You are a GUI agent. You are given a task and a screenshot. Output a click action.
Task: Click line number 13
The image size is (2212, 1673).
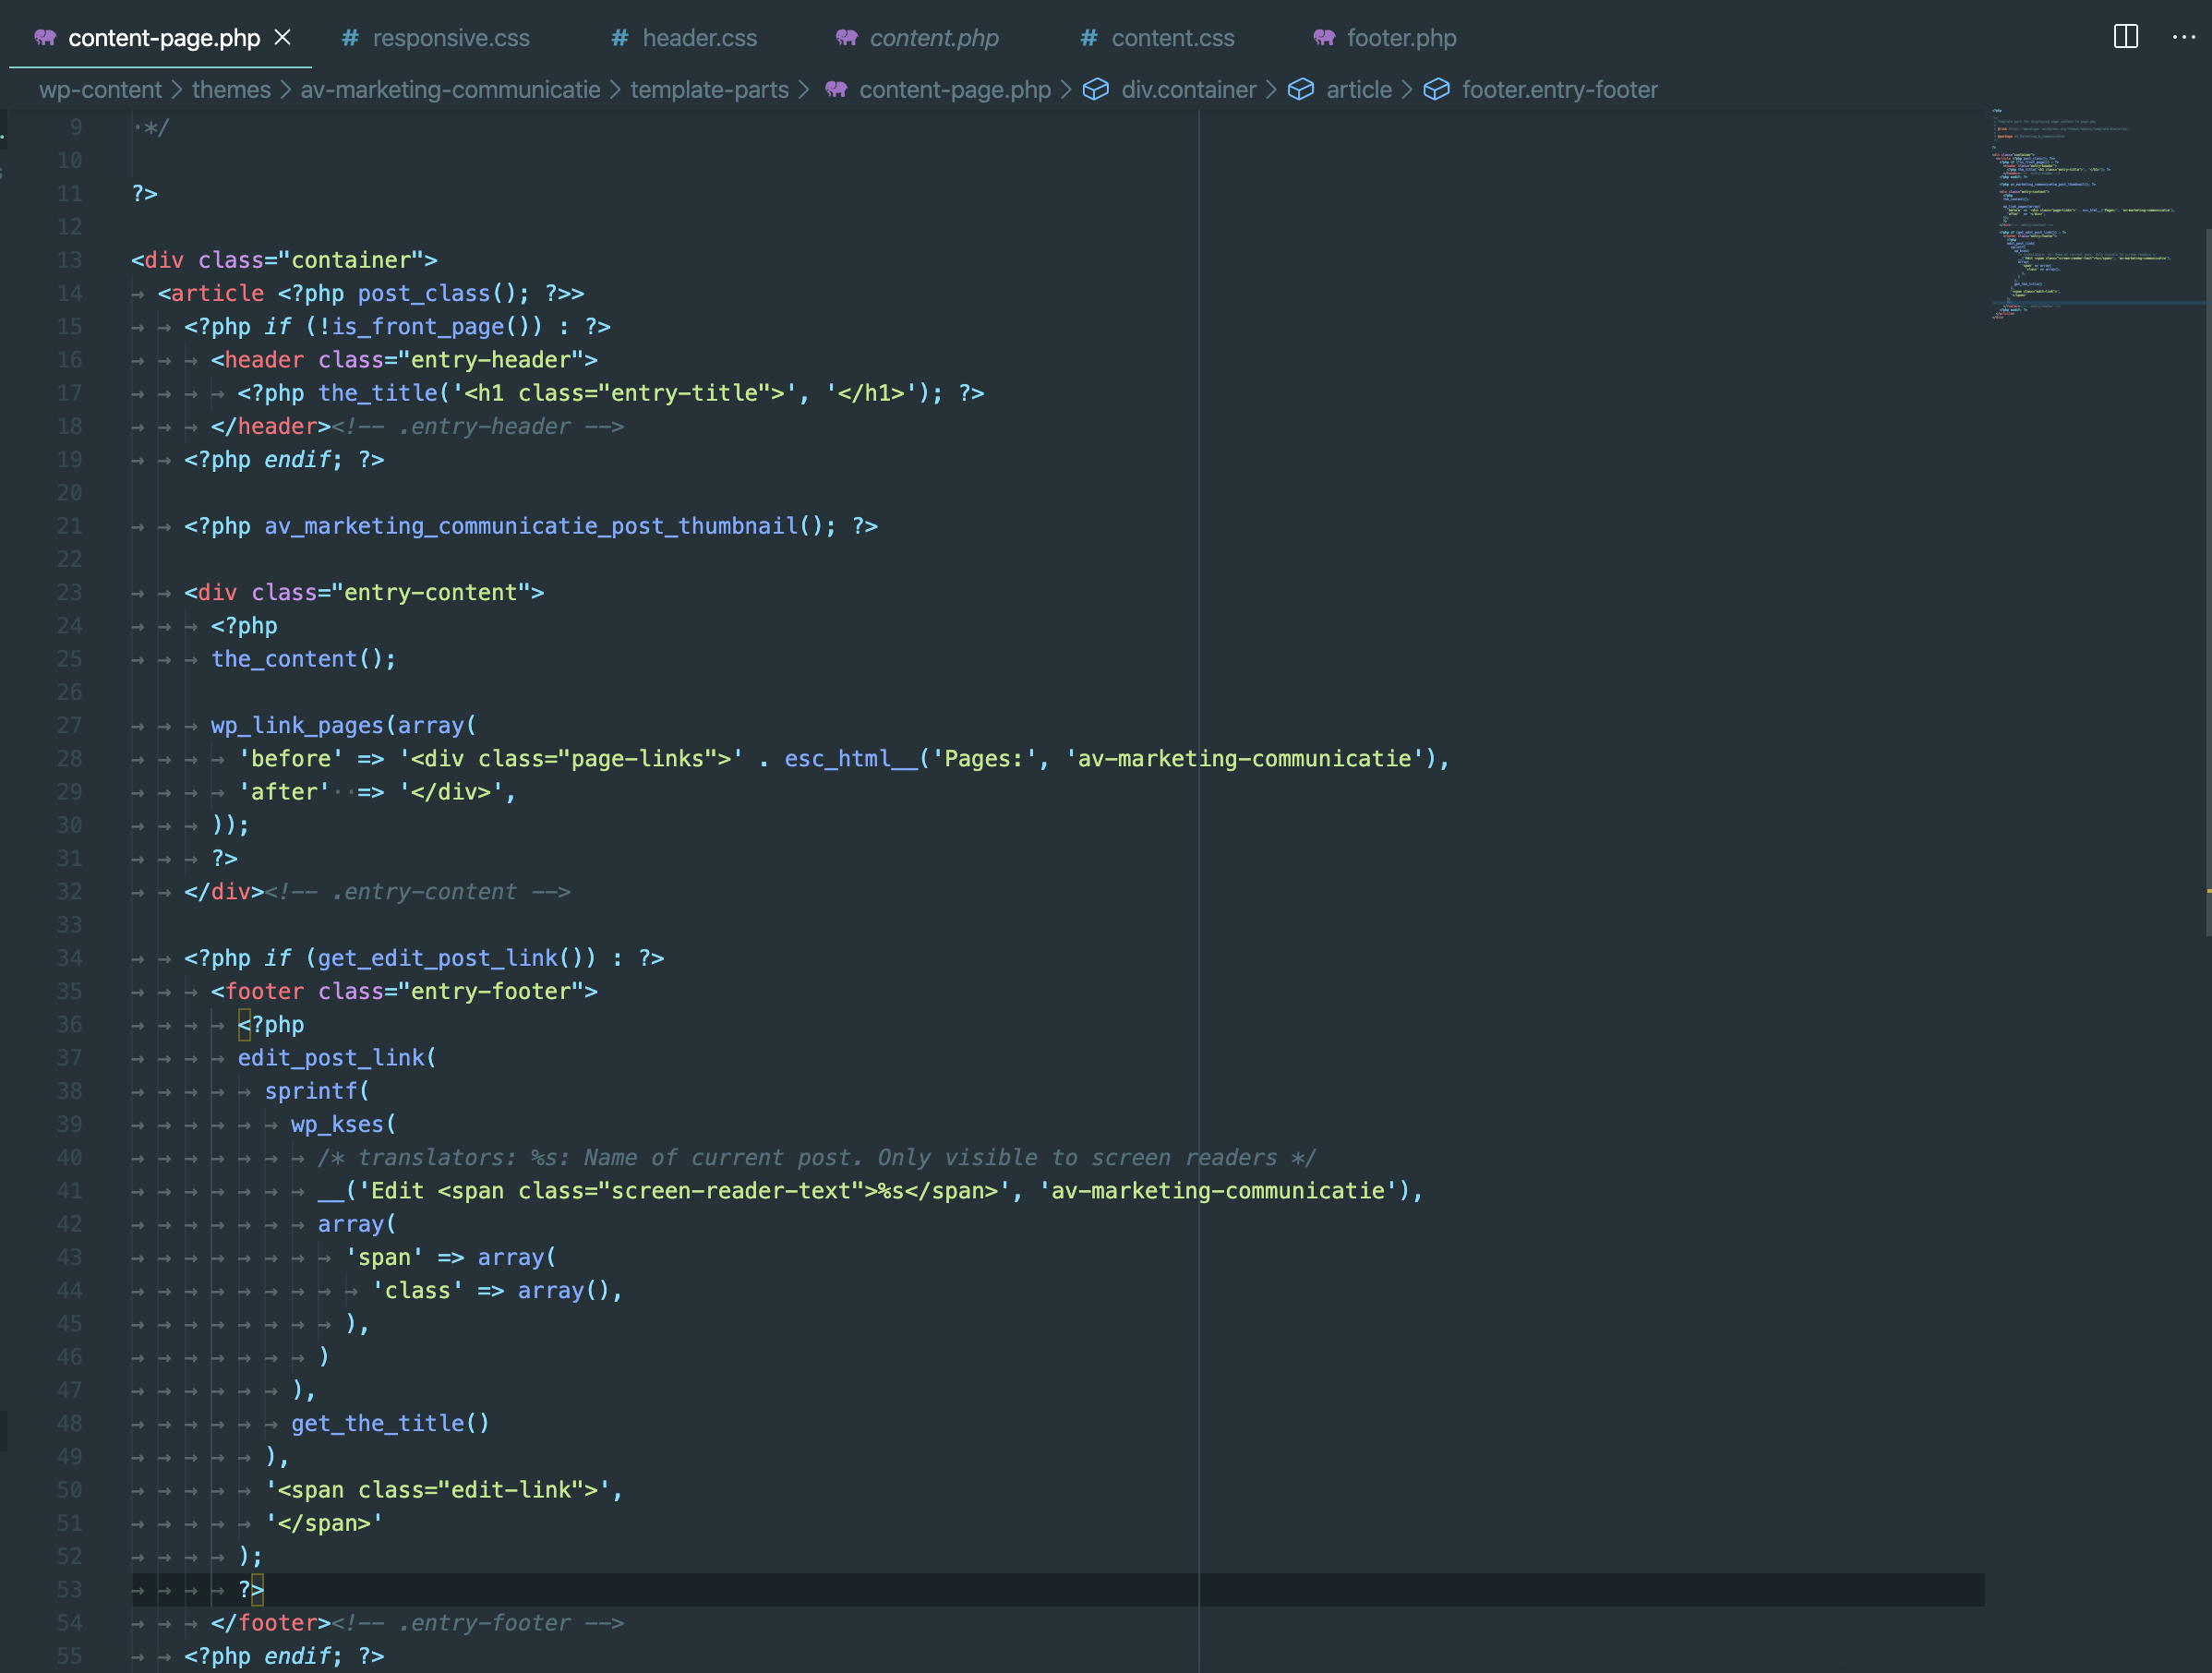(69, 260)
